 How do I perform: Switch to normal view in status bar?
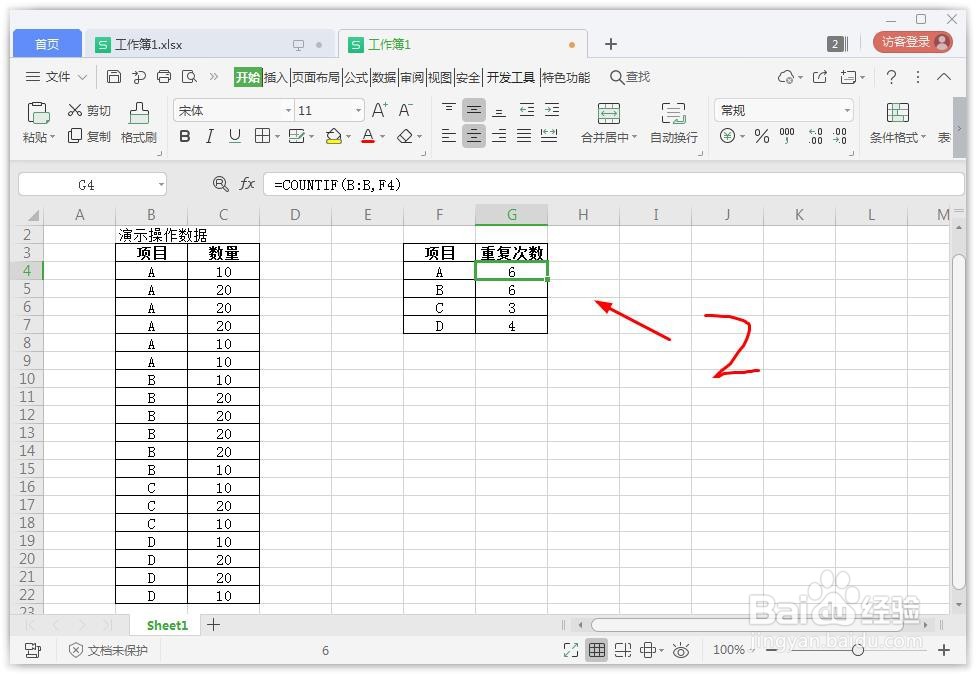[x=596, y=650]
